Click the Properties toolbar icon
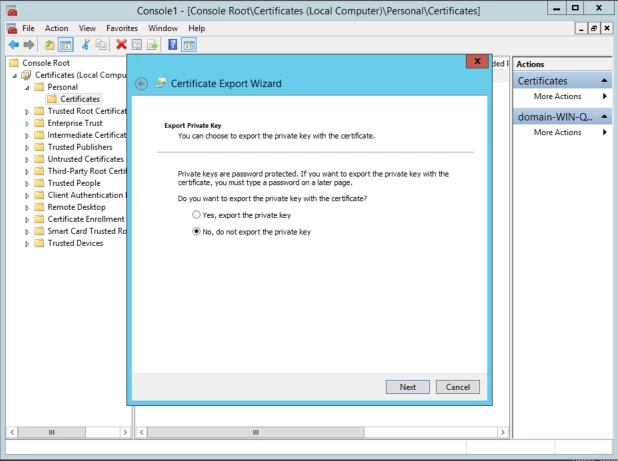This screenshot has height=461, width=618. [x=137, y=45]
